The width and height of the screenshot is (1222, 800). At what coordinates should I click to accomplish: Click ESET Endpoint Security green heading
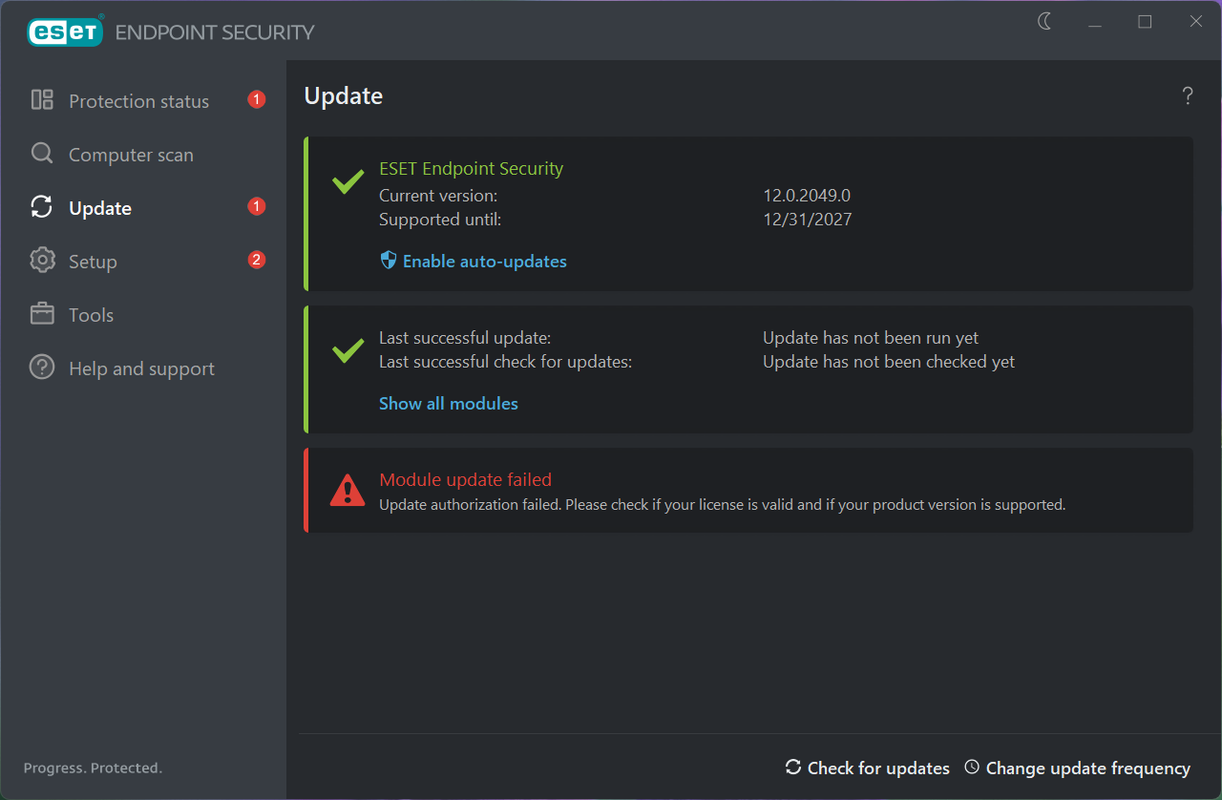[x=471, y=168]
